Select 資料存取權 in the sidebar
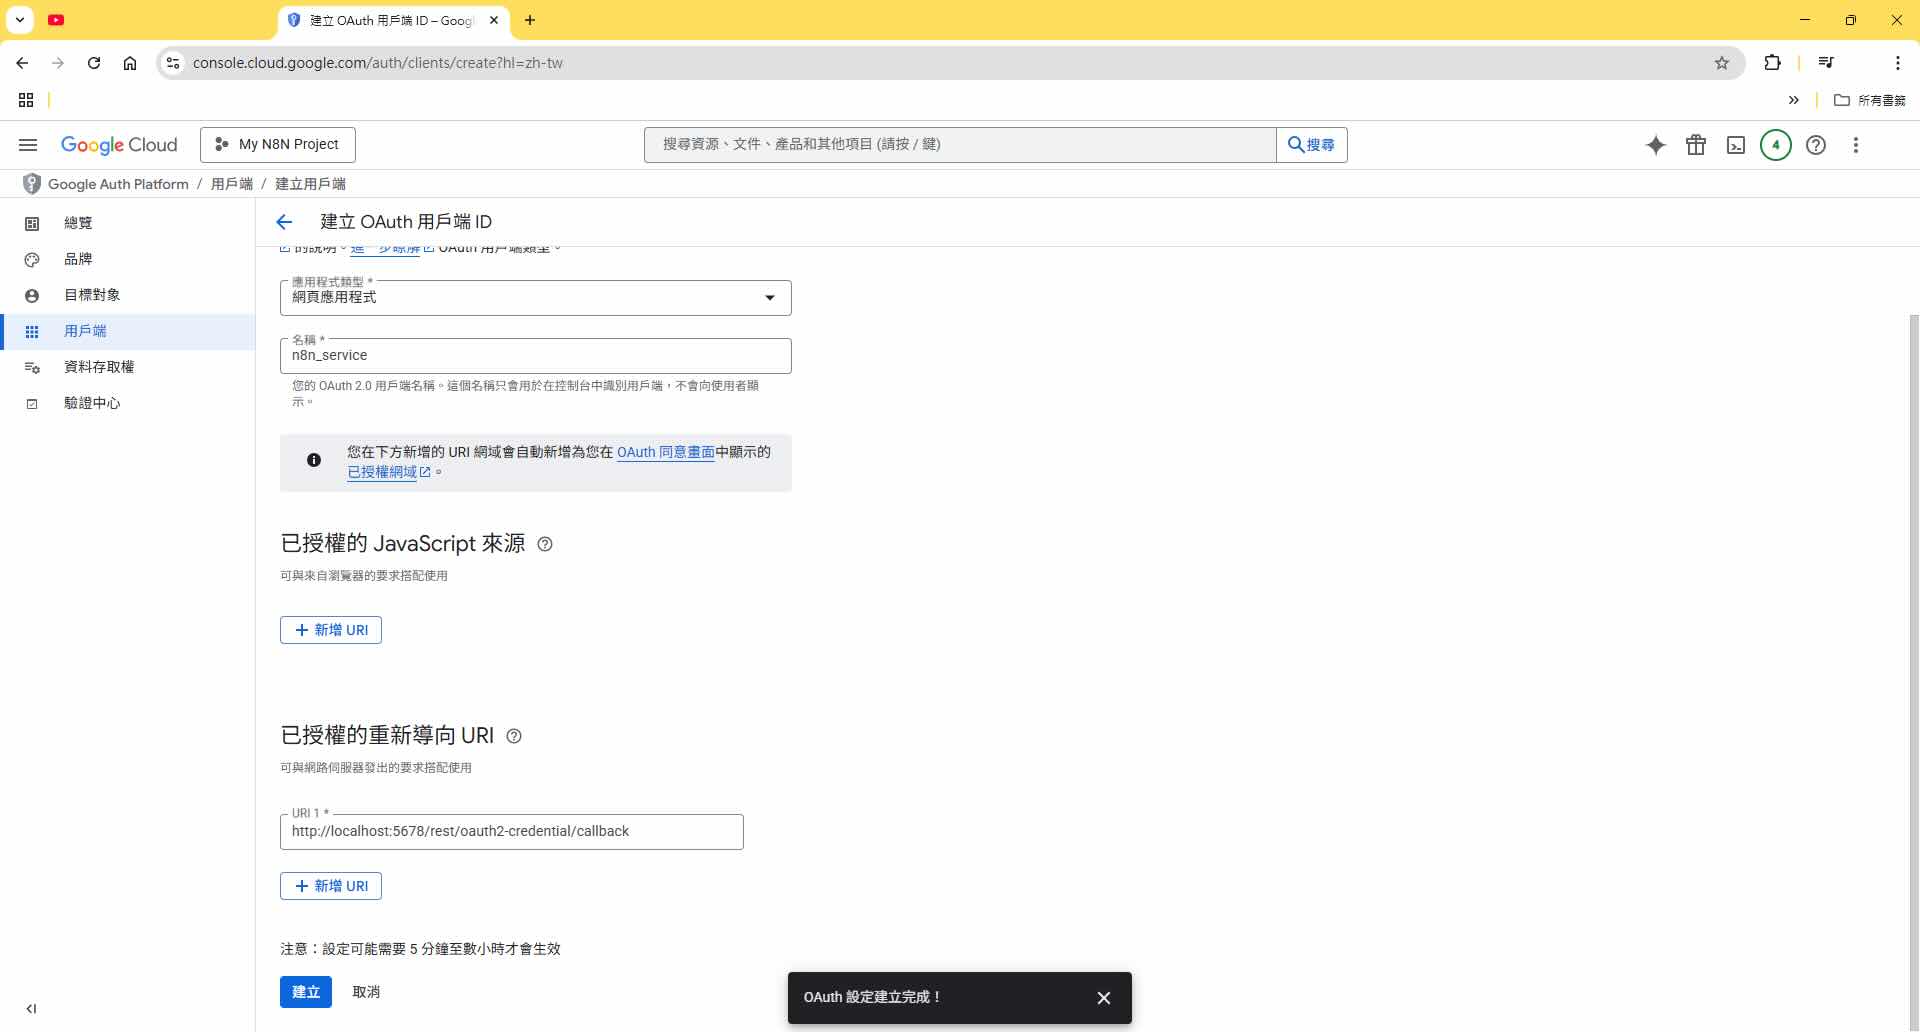1920x1032 pixels. [99, 367]
